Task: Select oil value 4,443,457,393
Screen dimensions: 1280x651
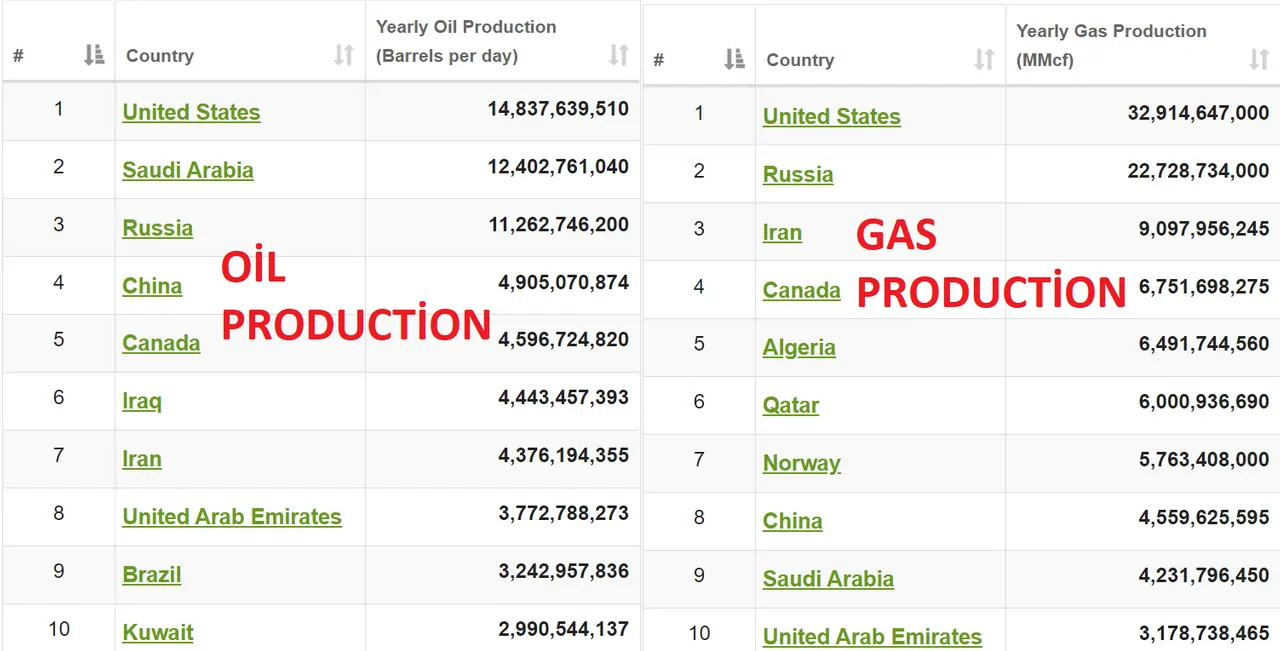Action: [x=563, y=397]
